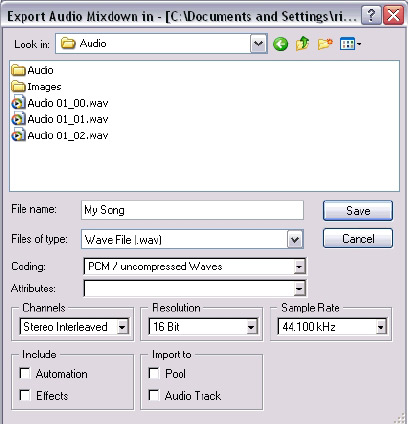Check Import to Pool
Screen dimensions: 408x424
click(154, 373)
